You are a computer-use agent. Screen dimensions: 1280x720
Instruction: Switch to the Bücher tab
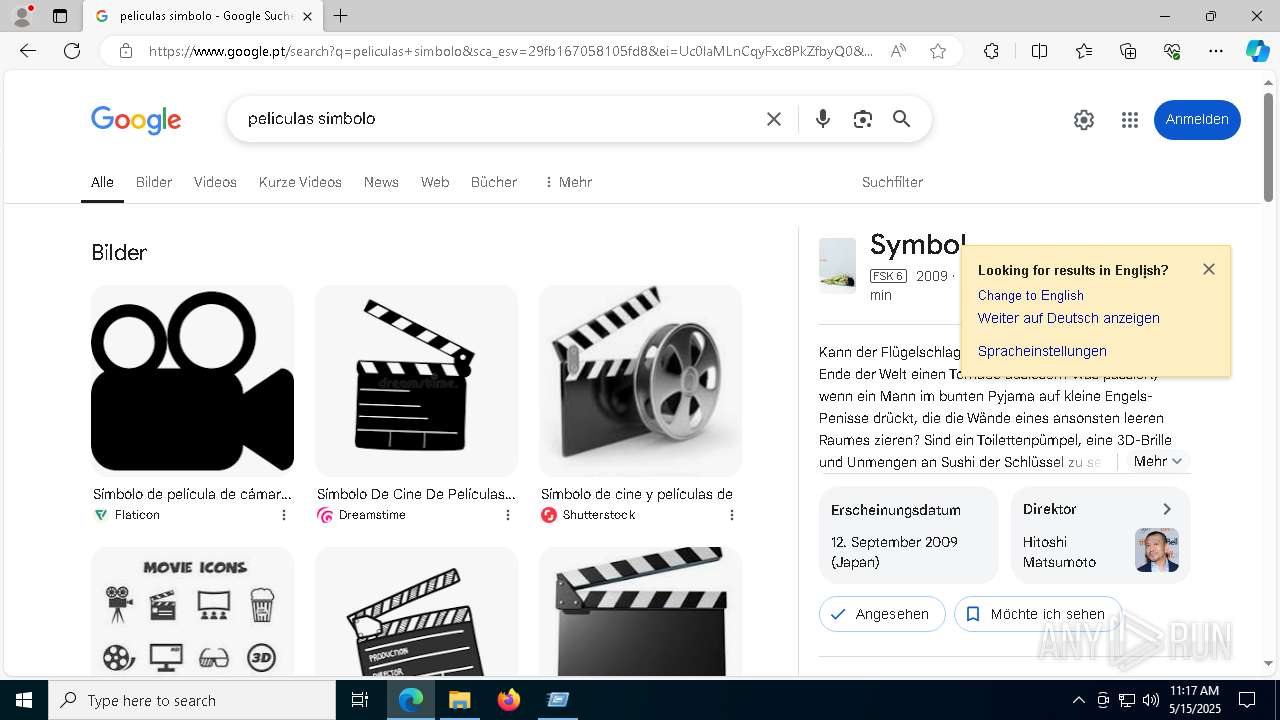tap(494, 182)
